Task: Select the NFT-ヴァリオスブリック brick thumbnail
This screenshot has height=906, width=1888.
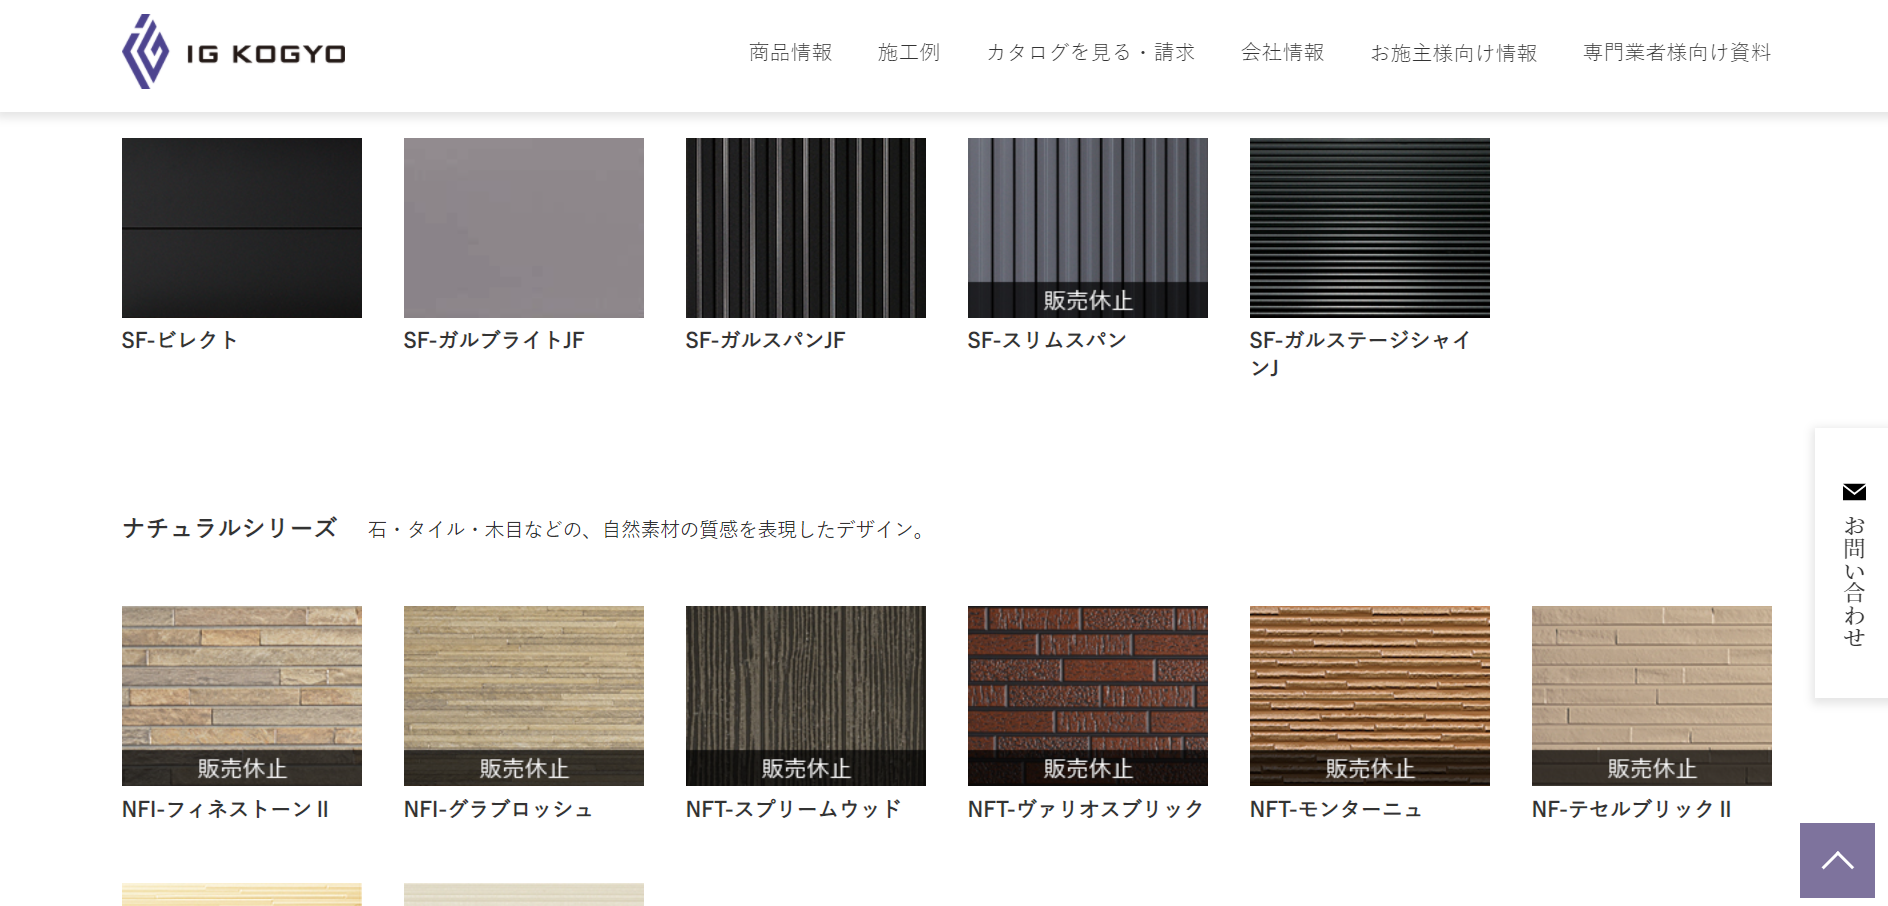Action: 1088,696
